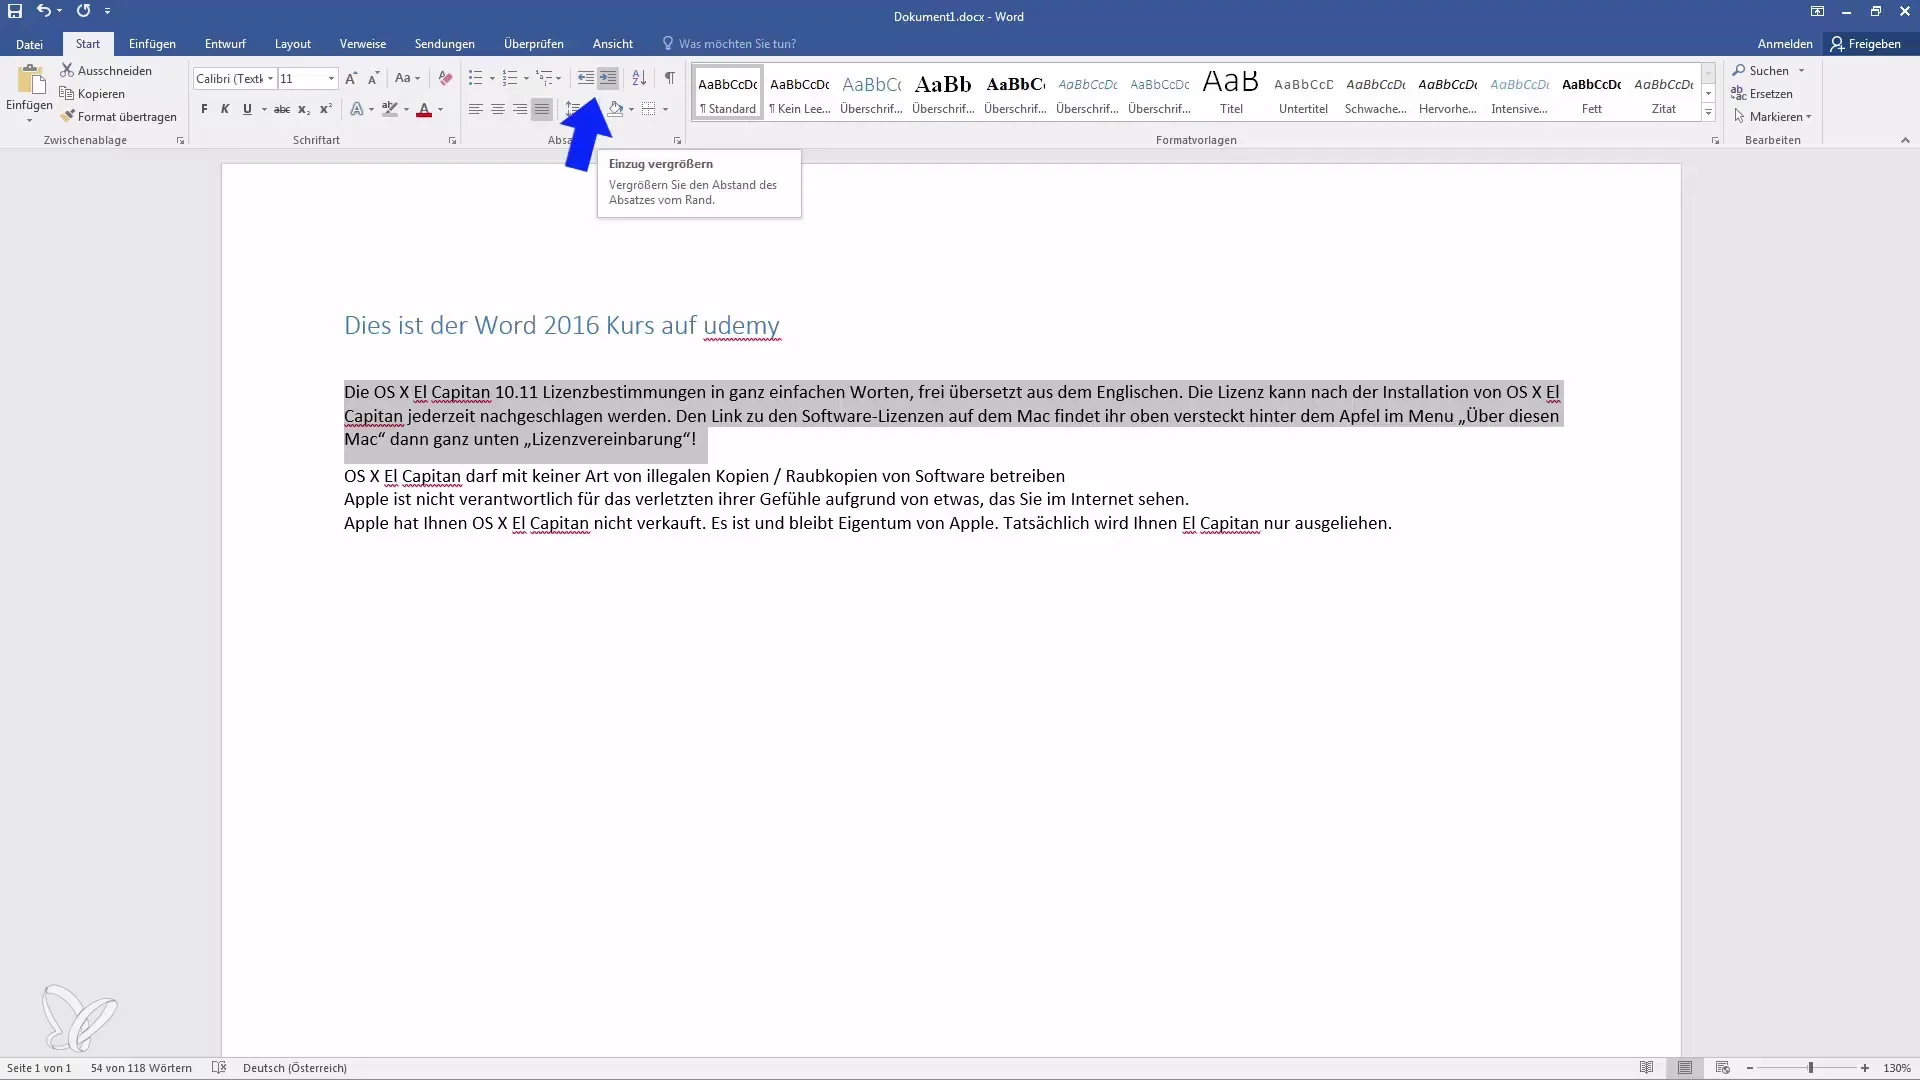Toggle paragraph marks display (¶)
The image size is (1920, 1080).
(x=669, y=78)
